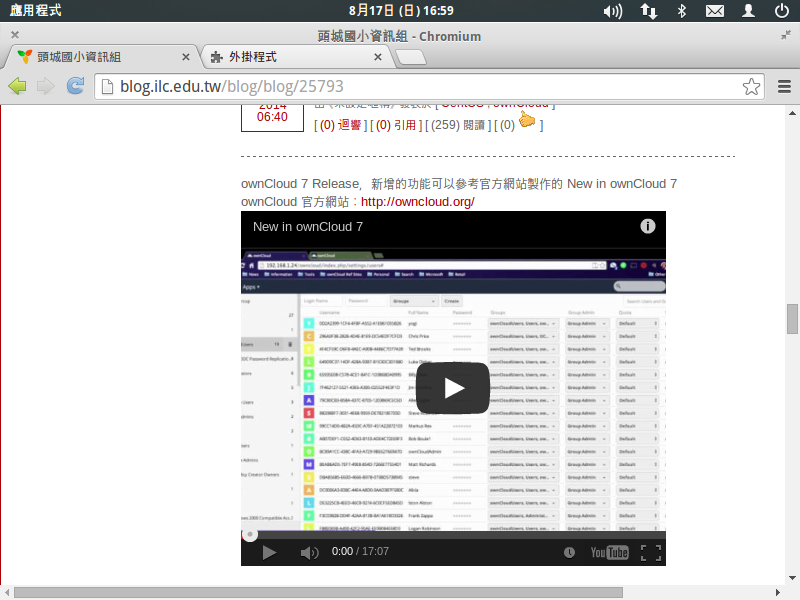Screen dimensions: 800x600
Task: Open the system volume indicator
Action: click(613, 11)
